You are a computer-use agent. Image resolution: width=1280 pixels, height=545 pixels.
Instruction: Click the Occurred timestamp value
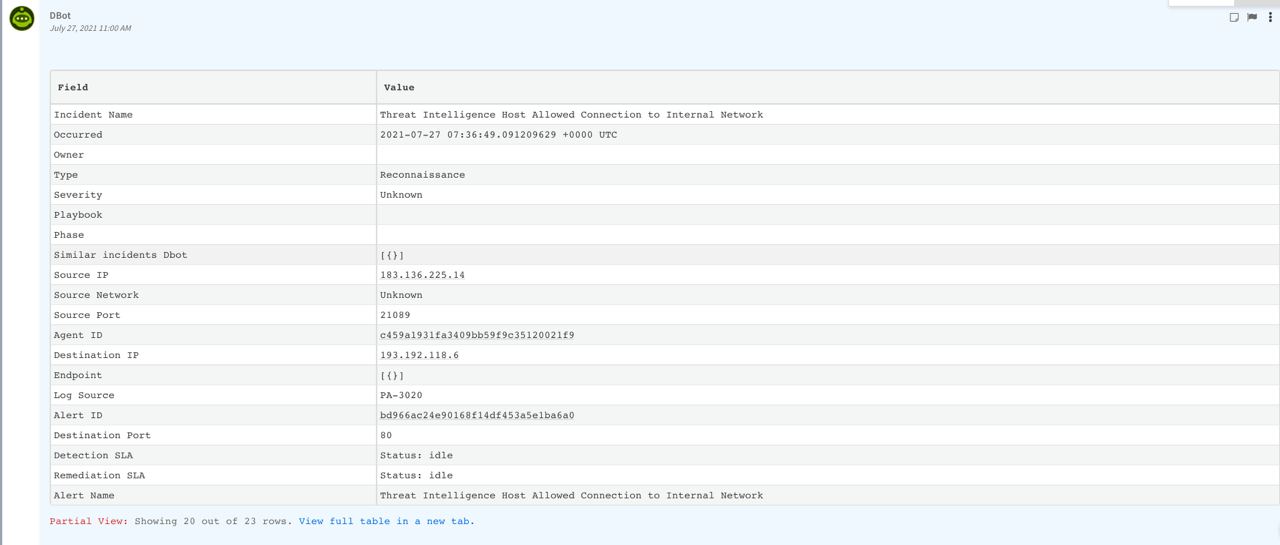(498, 135)
